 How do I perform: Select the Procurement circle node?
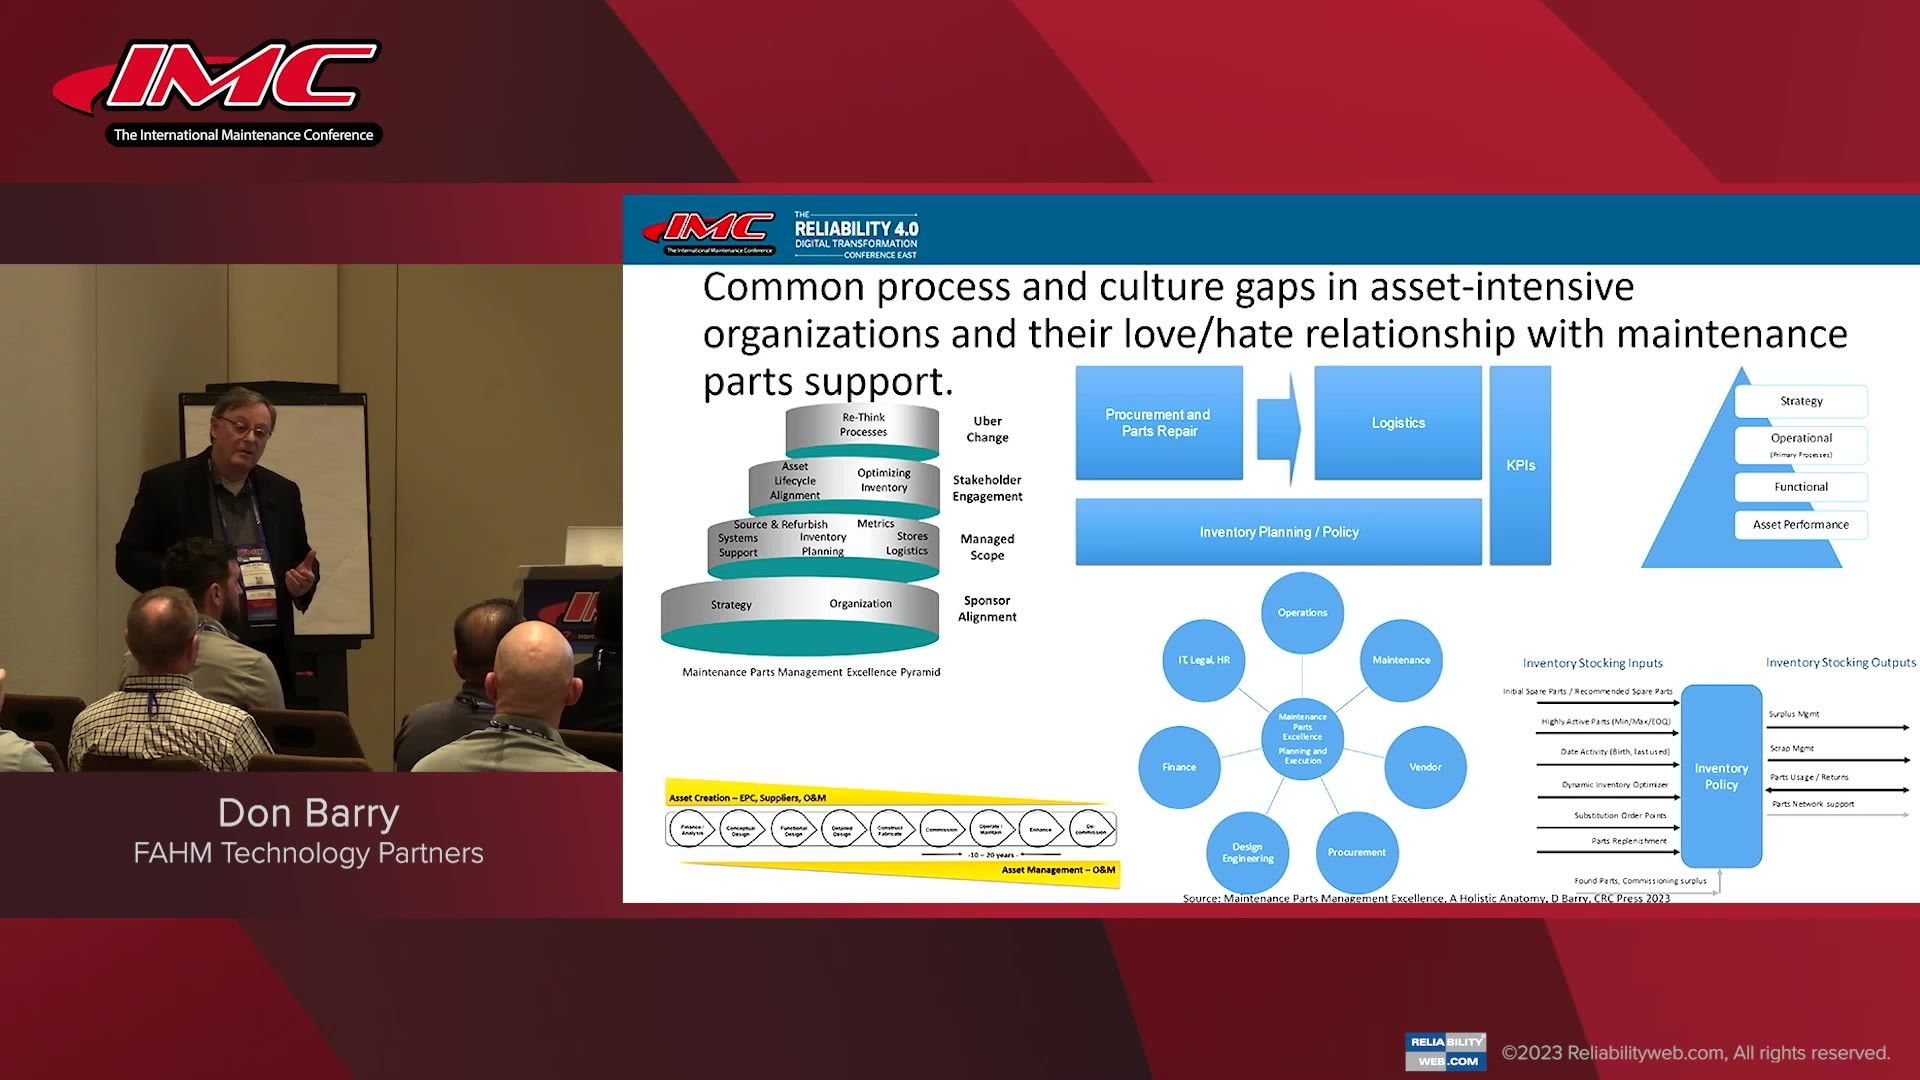click(1356, 852)
